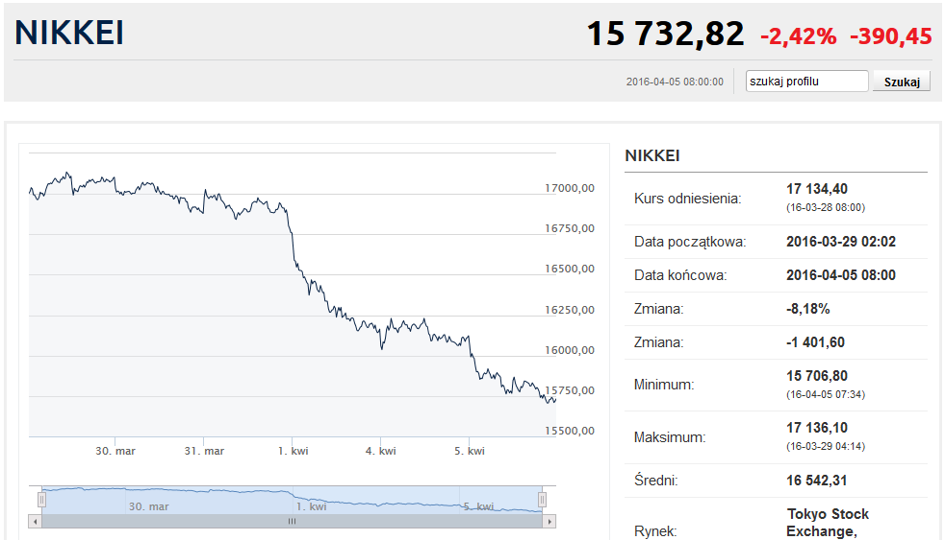
Task: Click the '5. kwi' label on the main chart axis
Action: (469, 451)
